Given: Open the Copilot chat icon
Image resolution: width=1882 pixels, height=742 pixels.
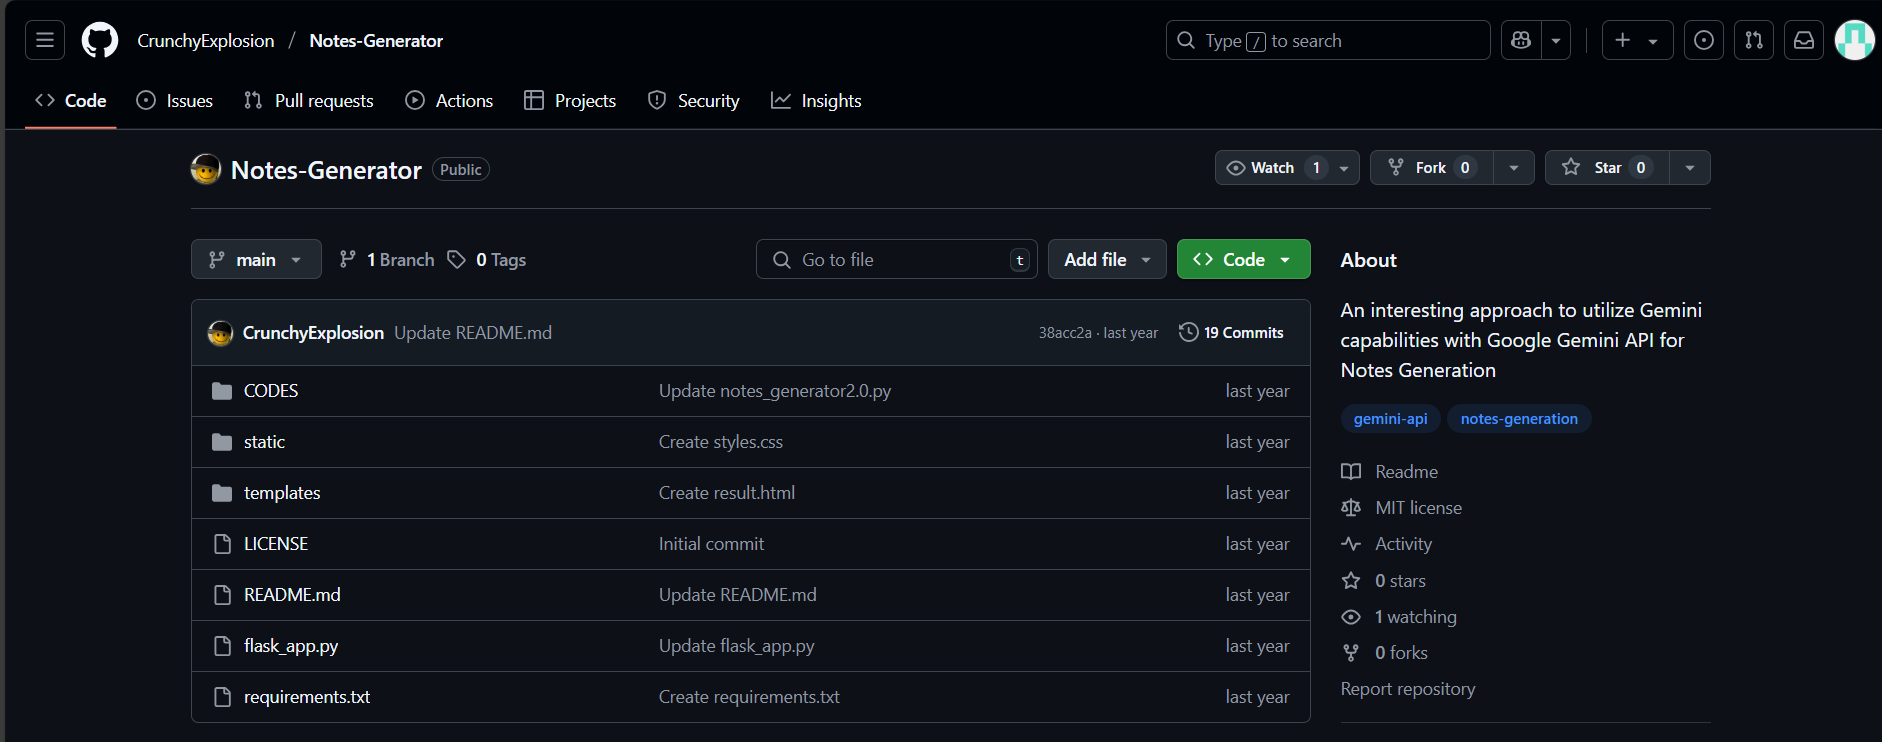Looking at the screenshot, I should coord(1521,40).
